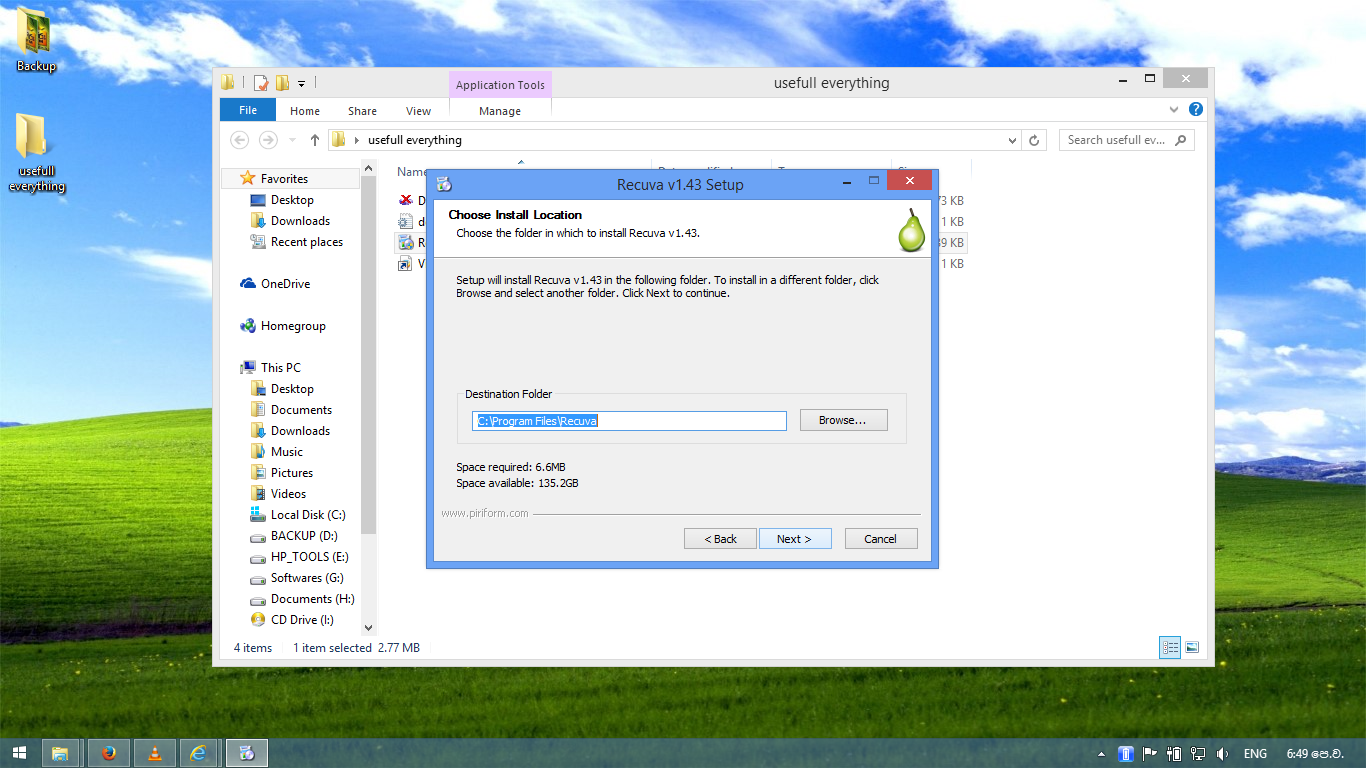
Task: Cancel the Recuva installation
Action: pyautogui.click(x=880, y=539)
